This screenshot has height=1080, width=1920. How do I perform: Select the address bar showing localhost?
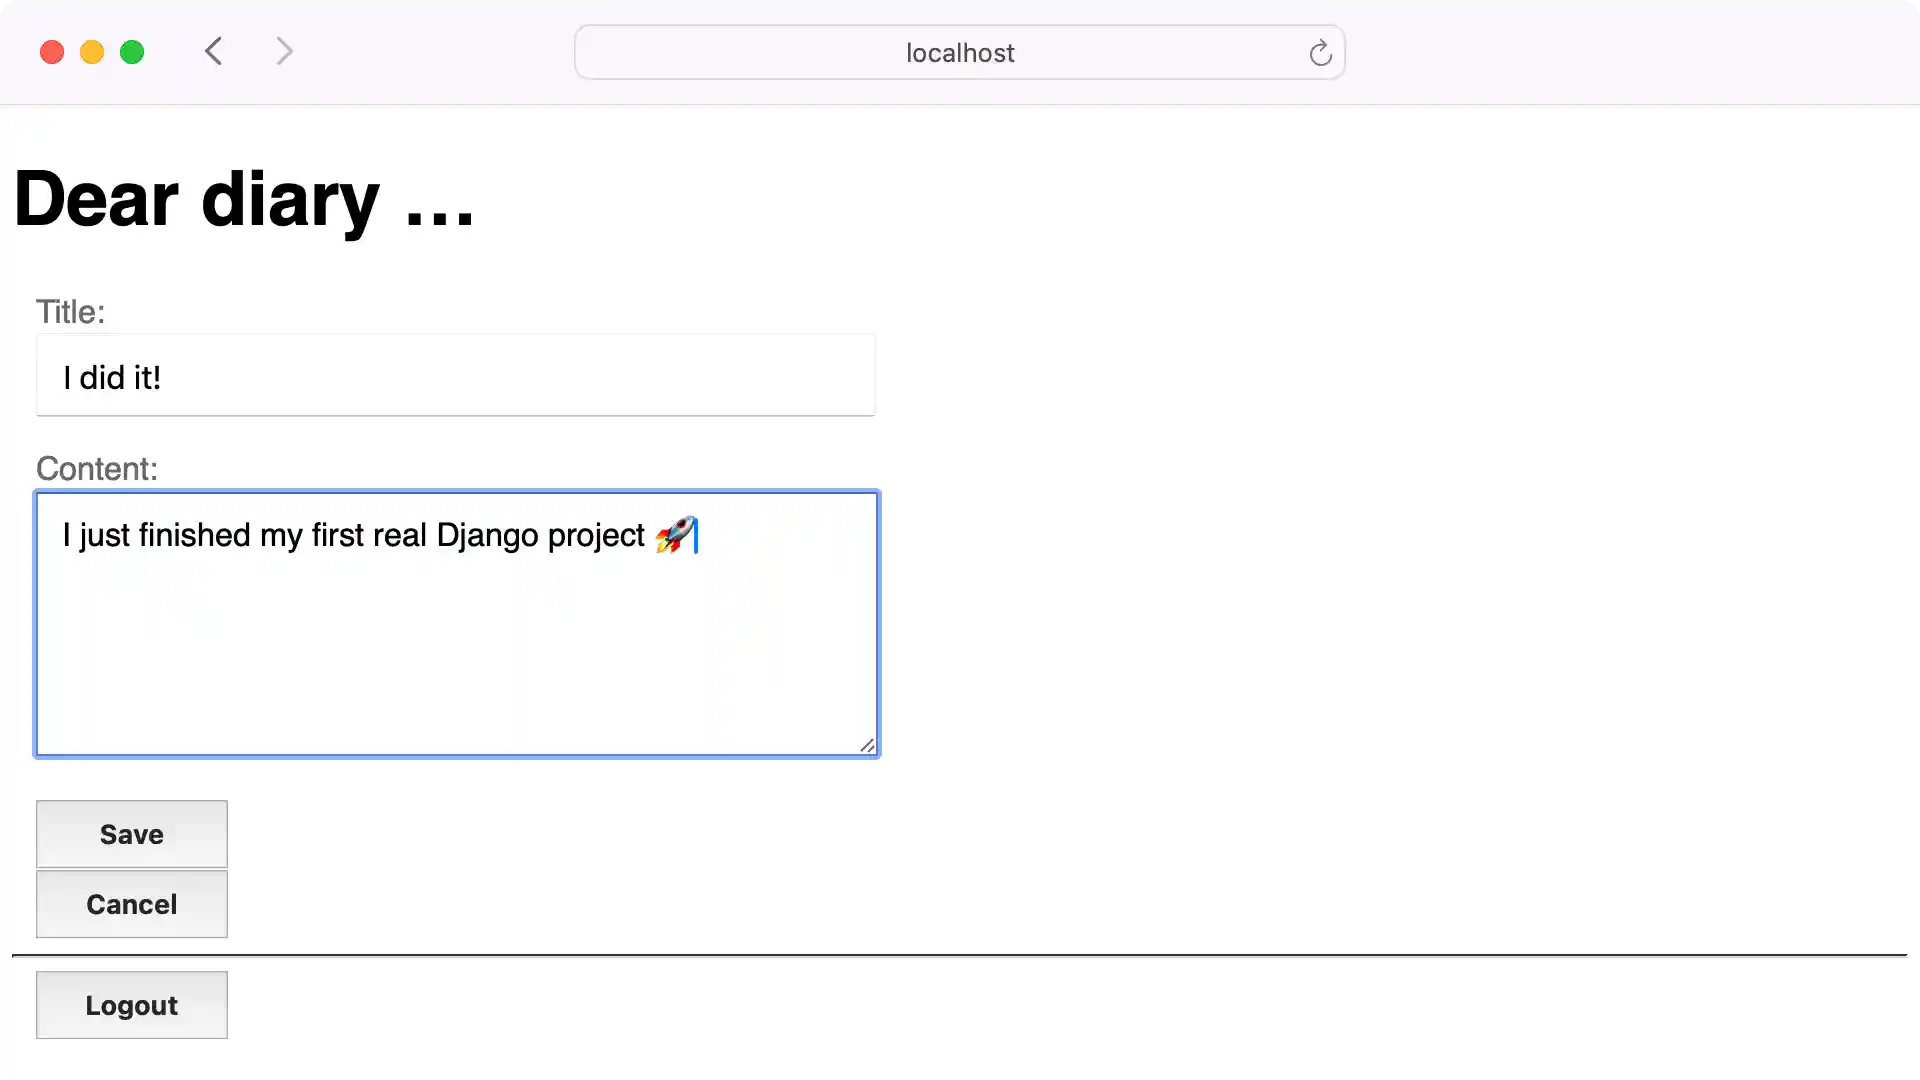point(959,52)
